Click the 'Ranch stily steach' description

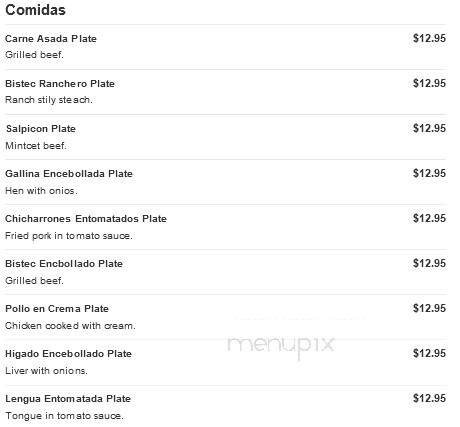[x=49, y=100]
